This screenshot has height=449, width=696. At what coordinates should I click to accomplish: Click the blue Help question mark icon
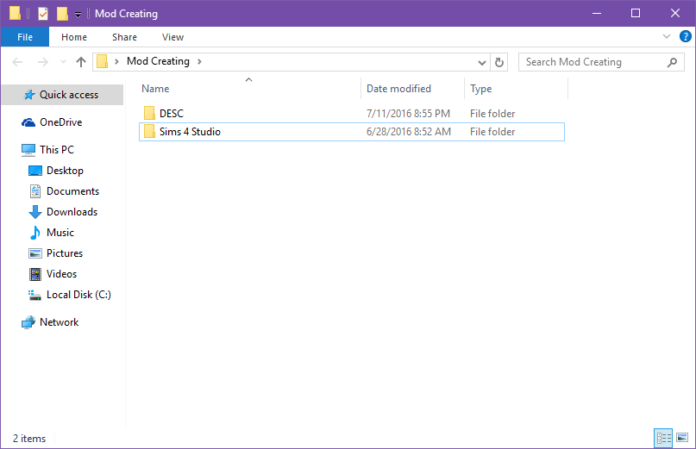click(685, 36)
